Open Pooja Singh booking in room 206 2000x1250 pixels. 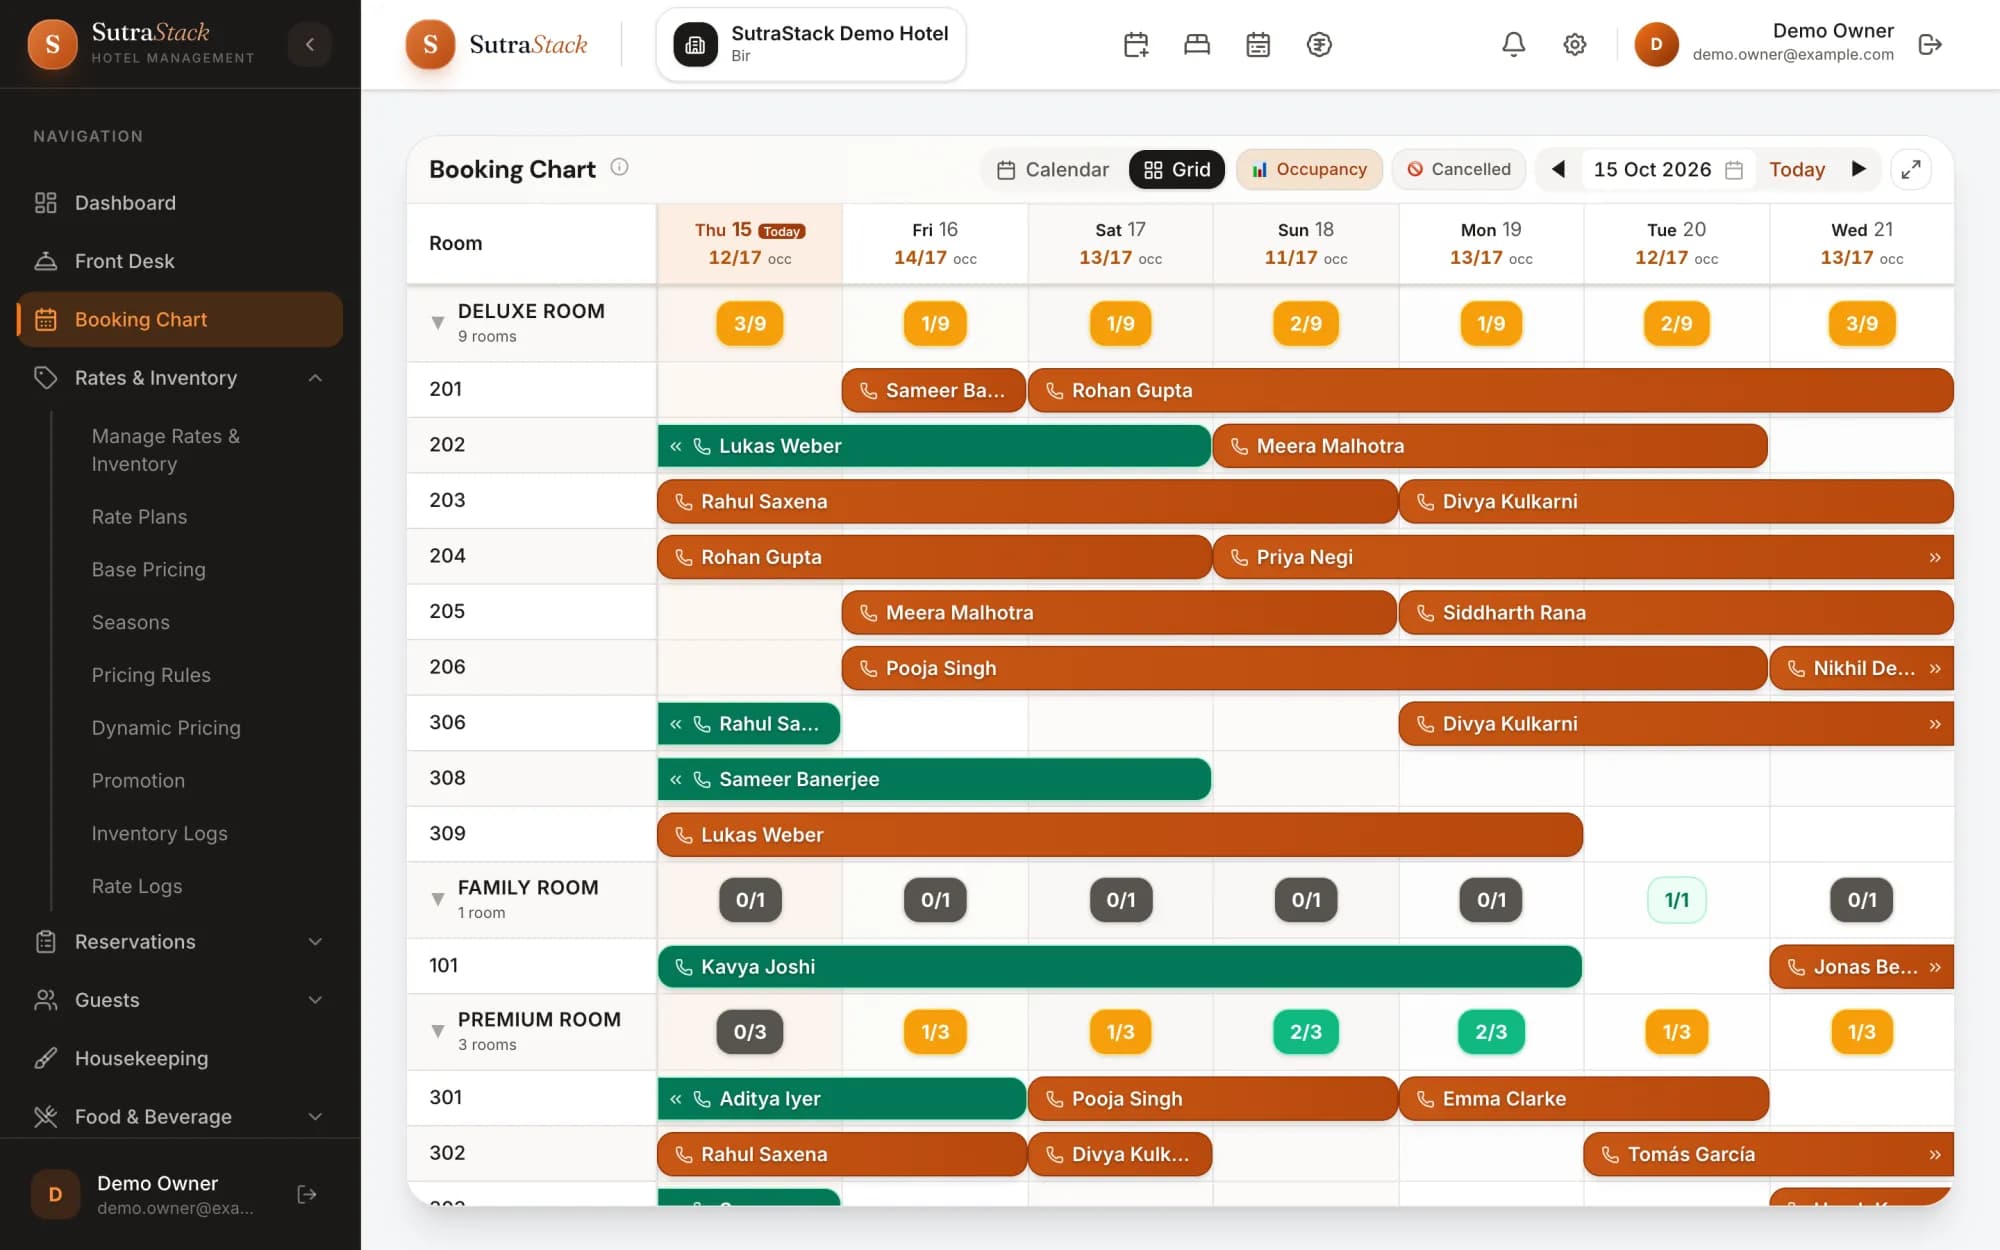[x=1304, y=668]
